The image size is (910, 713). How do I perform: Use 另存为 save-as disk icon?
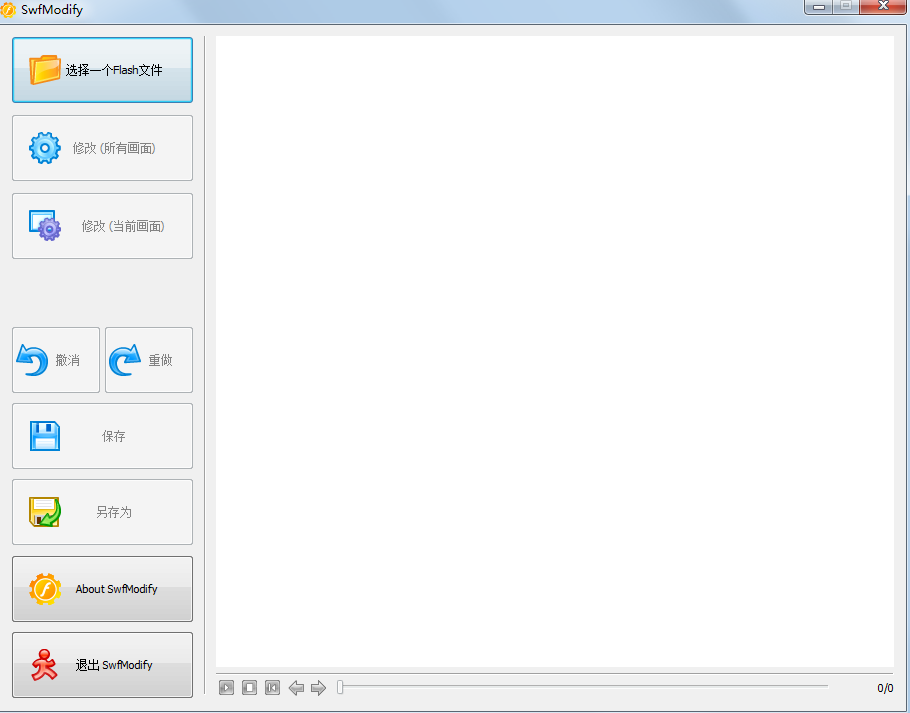(x=44, y=511)
